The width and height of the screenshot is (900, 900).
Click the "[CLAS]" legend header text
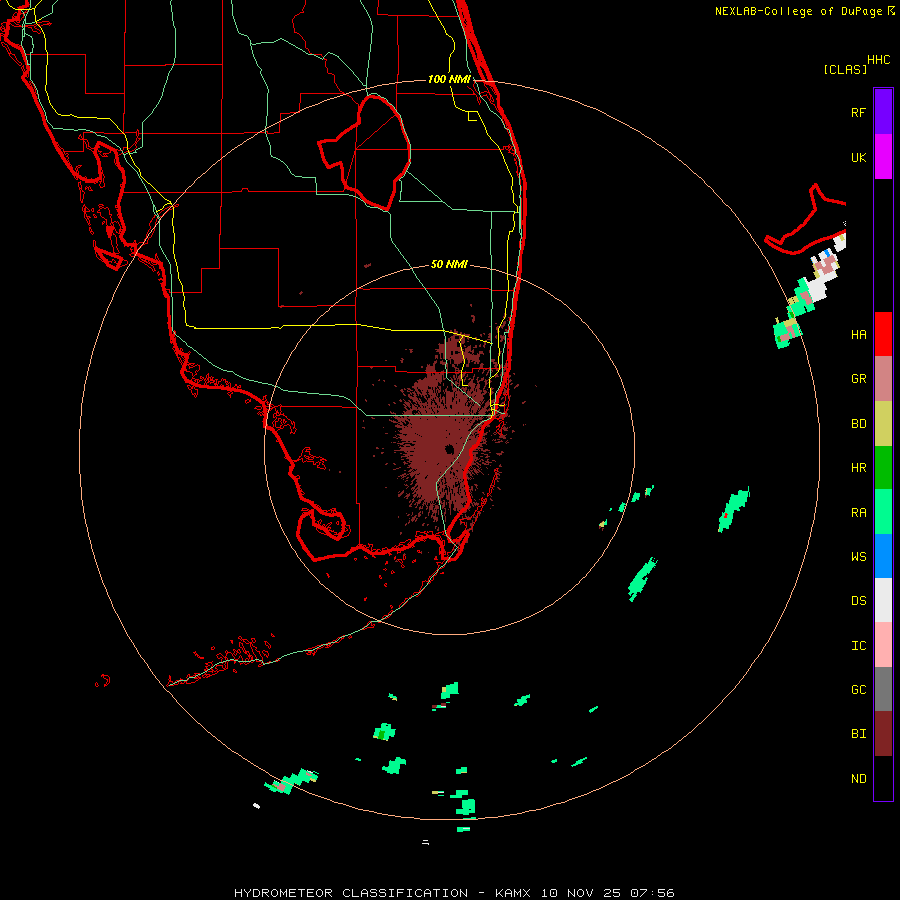[x=845, y=70]
